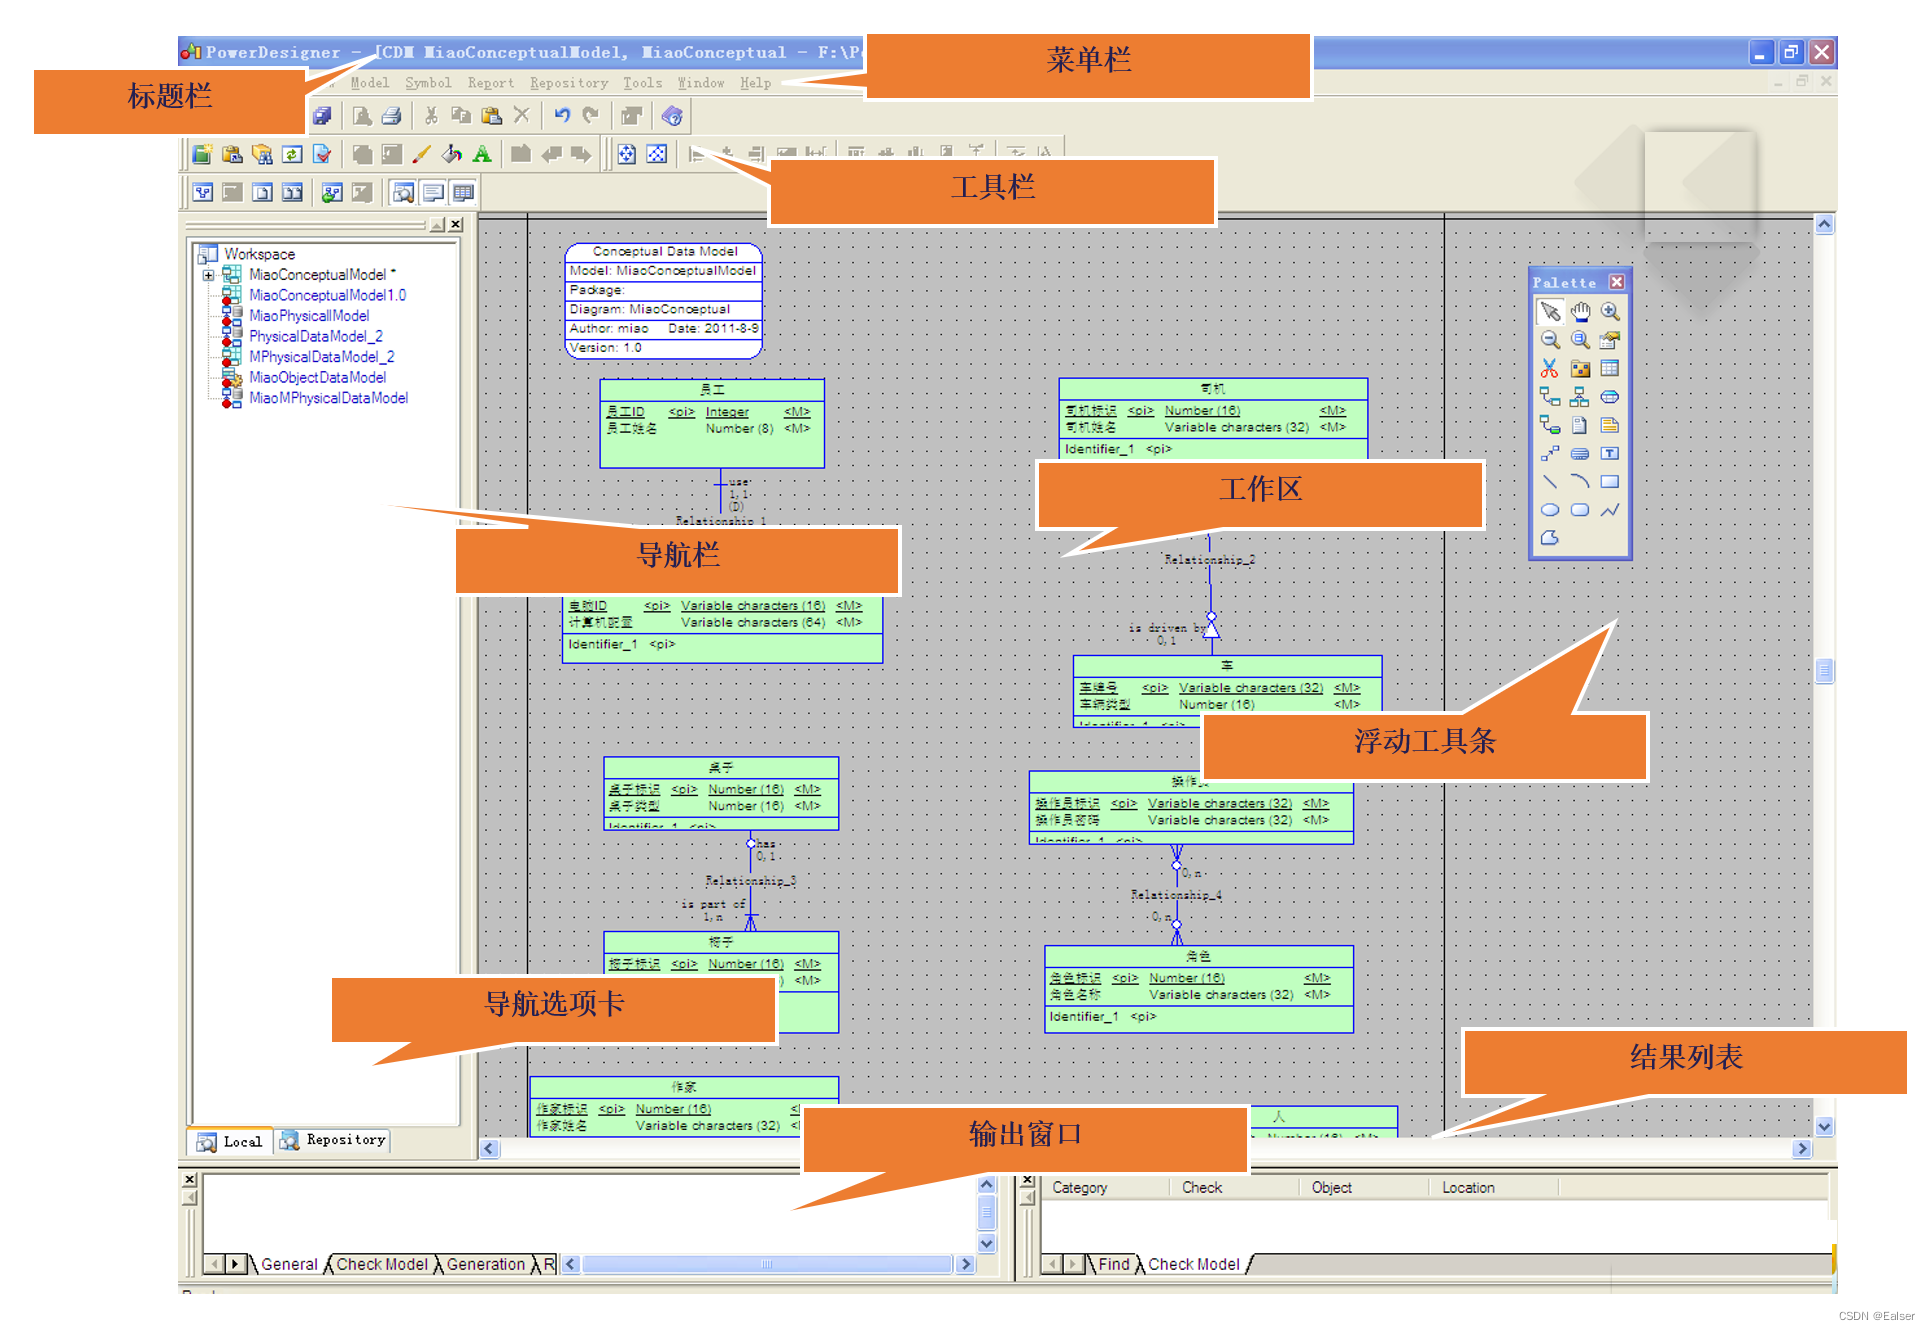The image size is (1930, 1330).
Task: Click the Workspace root node
Action: pos(259,255)
